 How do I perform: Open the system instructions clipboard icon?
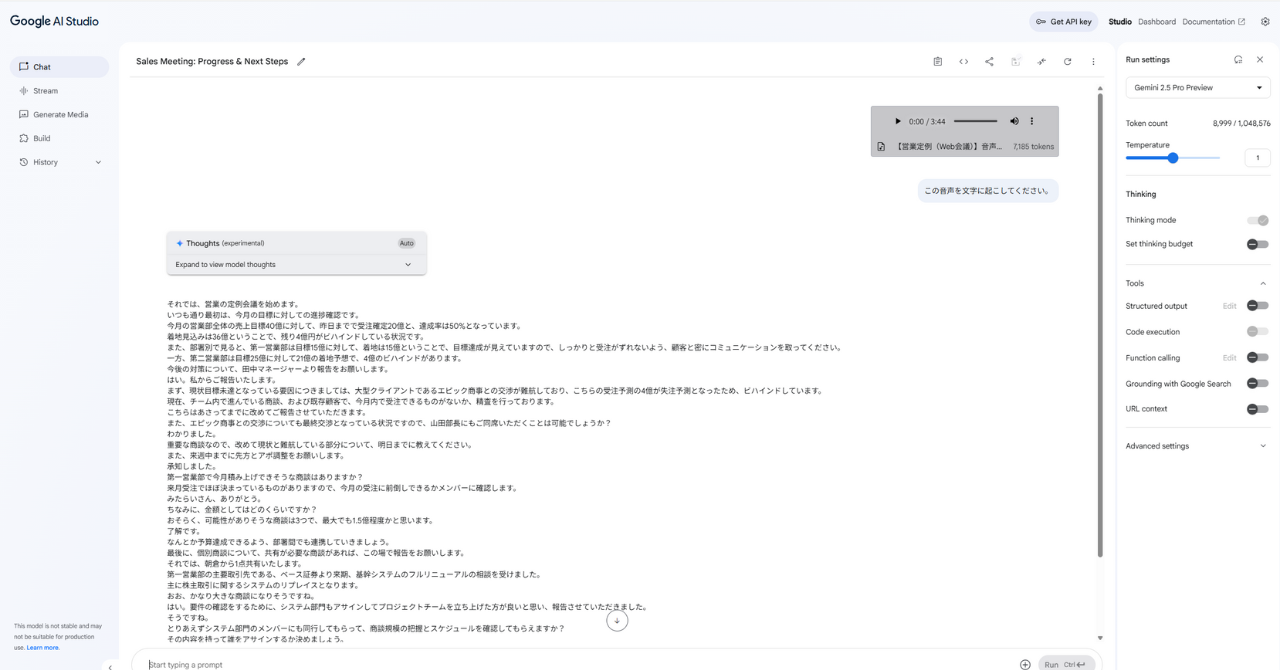(937, 61)
